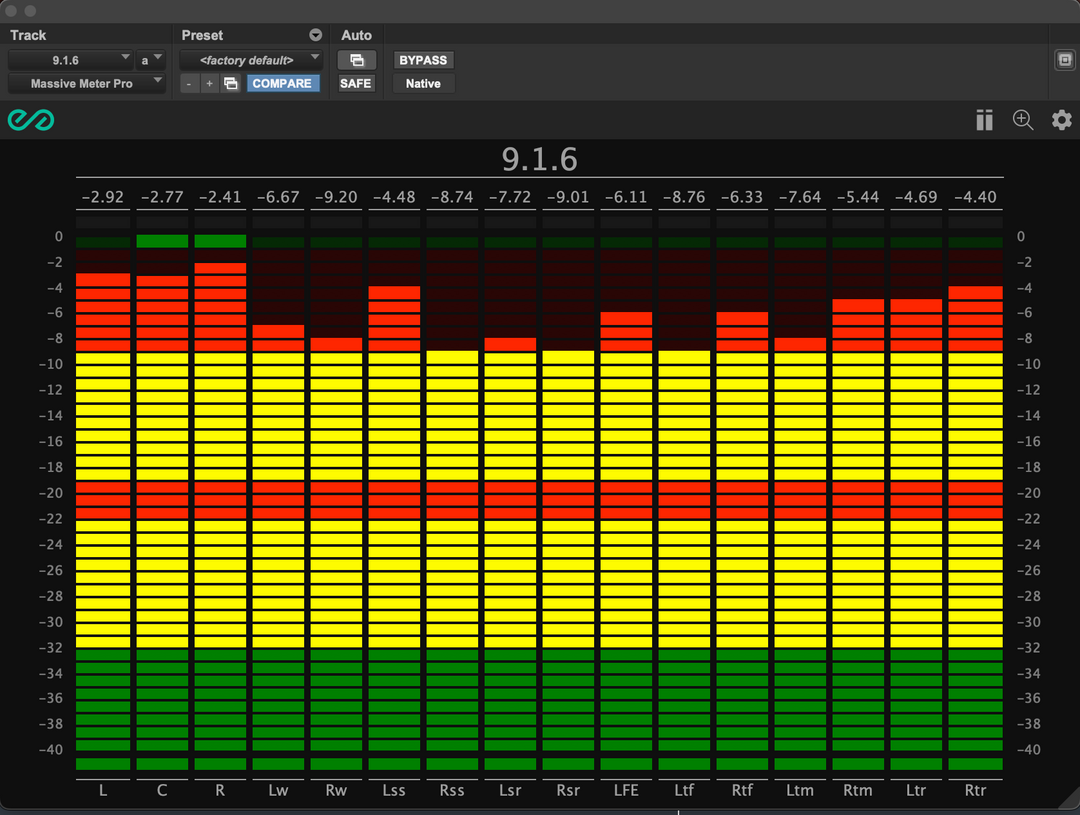
Task: Open the 9.1.6 track selector dropdown
Action: pyautogui.click(x=70, y=60)
